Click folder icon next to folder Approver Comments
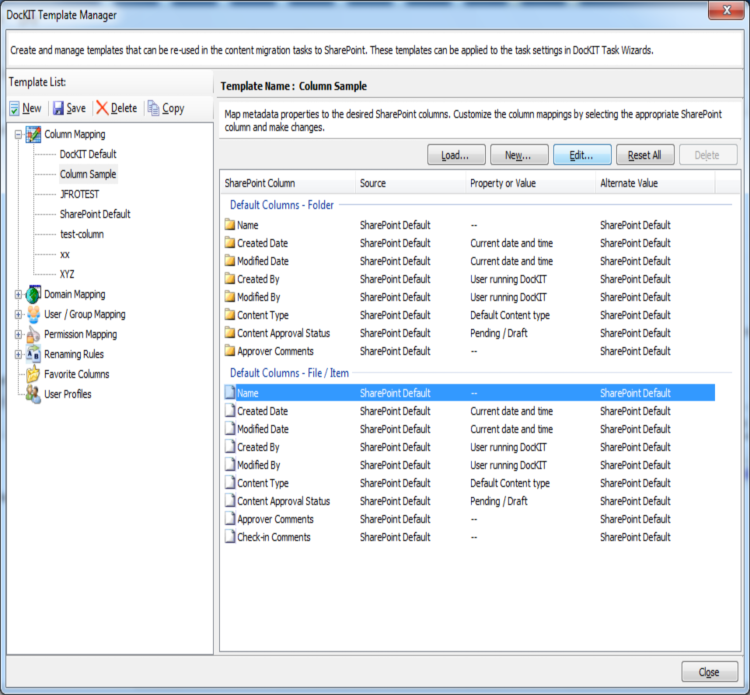This screenshot has height=695, width=750. click(230, 351)
